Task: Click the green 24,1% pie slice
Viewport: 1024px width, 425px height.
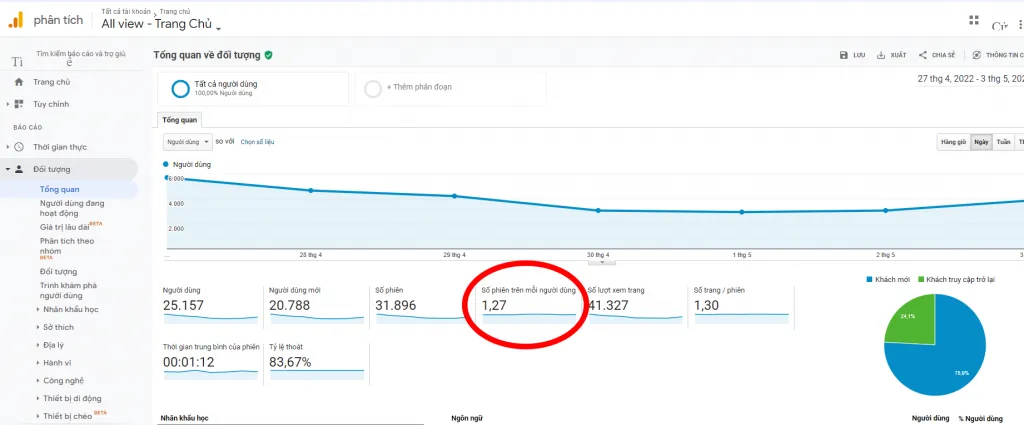Action: click(911, 320)
